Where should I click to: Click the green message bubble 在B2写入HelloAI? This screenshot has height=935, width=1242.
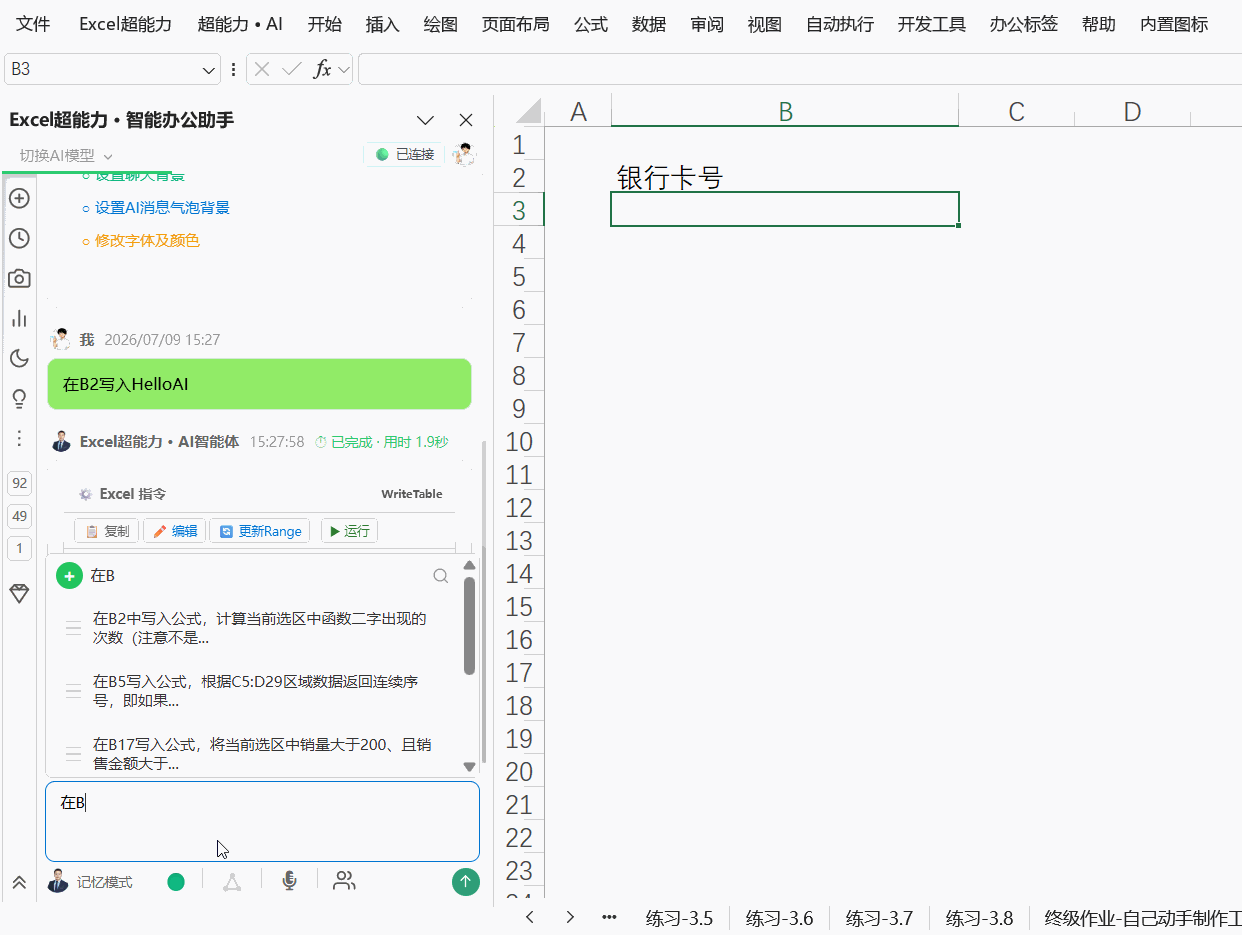point(259,384)
